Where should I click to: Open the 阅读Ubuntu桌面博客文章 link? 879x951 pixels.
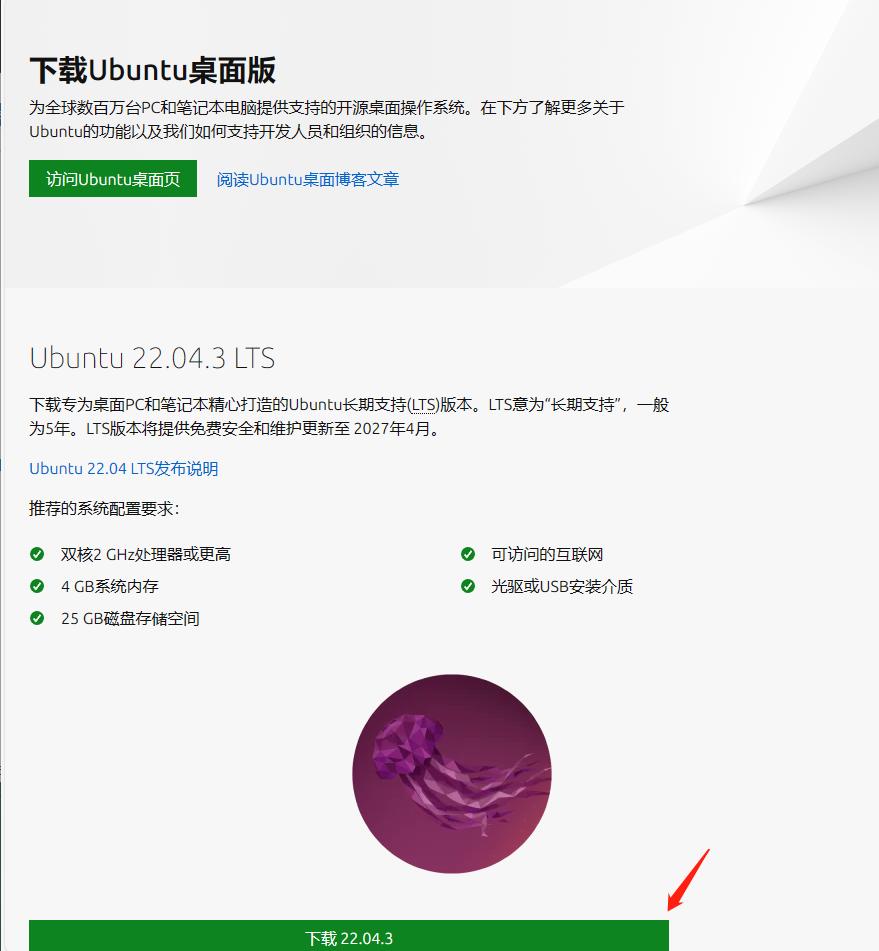308,180
